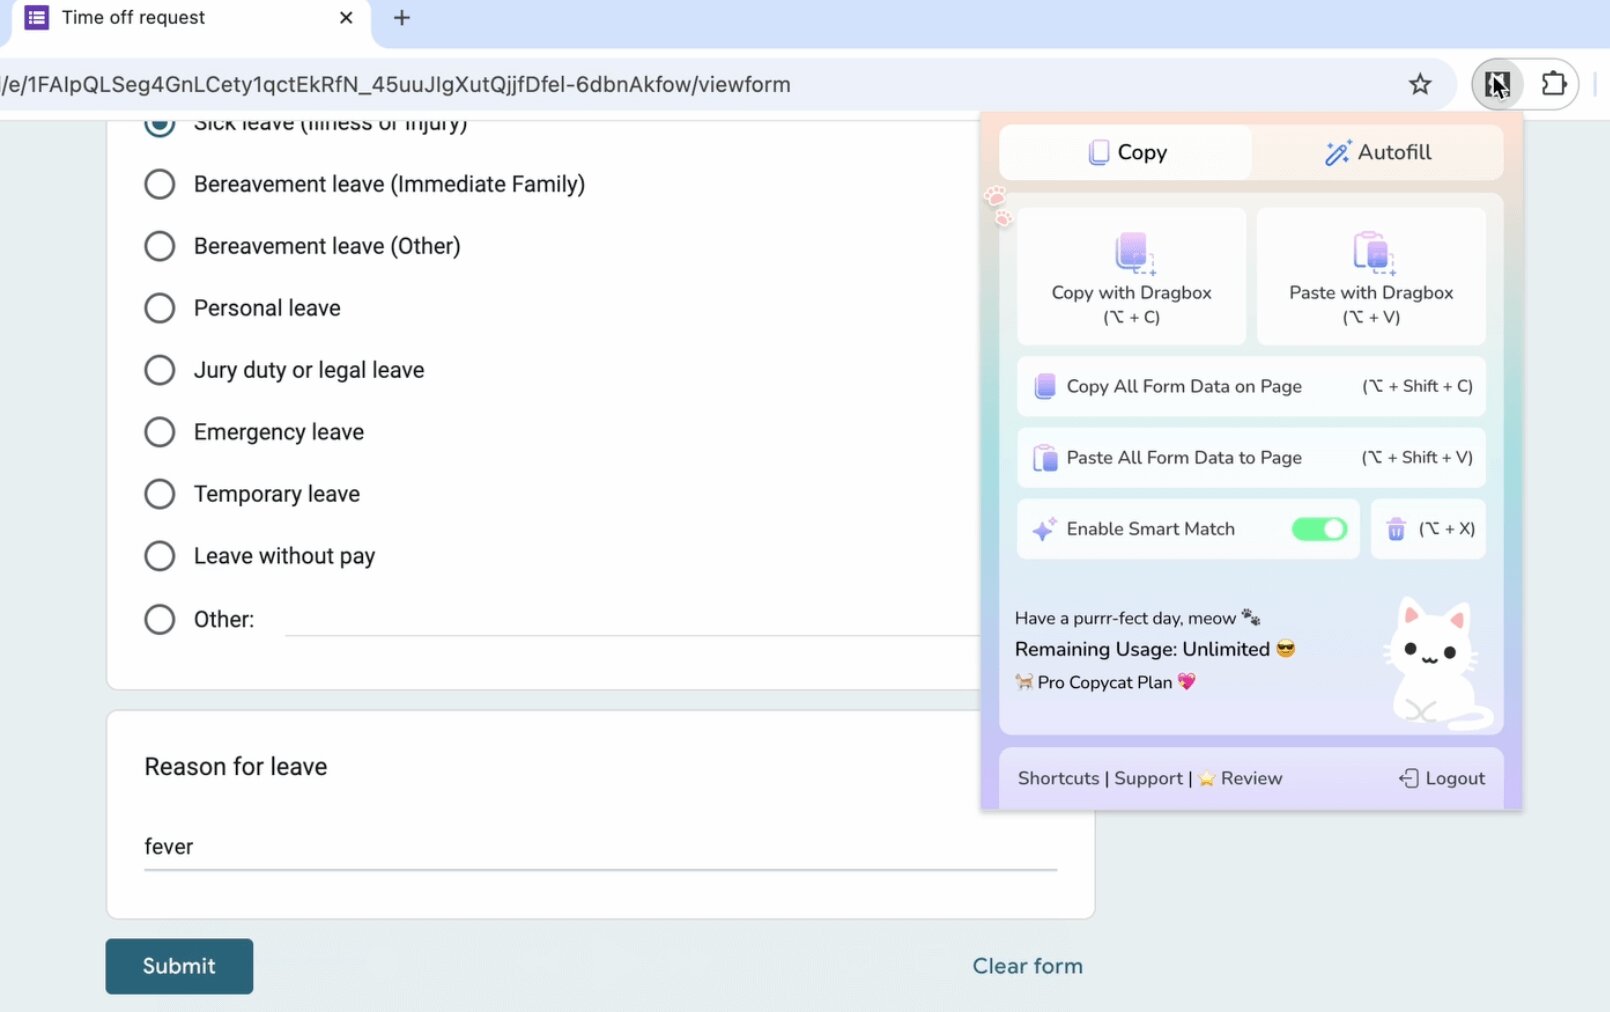Image resolution: width=1610 pixels, height=1012 pixels.
Task: Click Paste All Form Data to Page
Action: pos(1184,457)
